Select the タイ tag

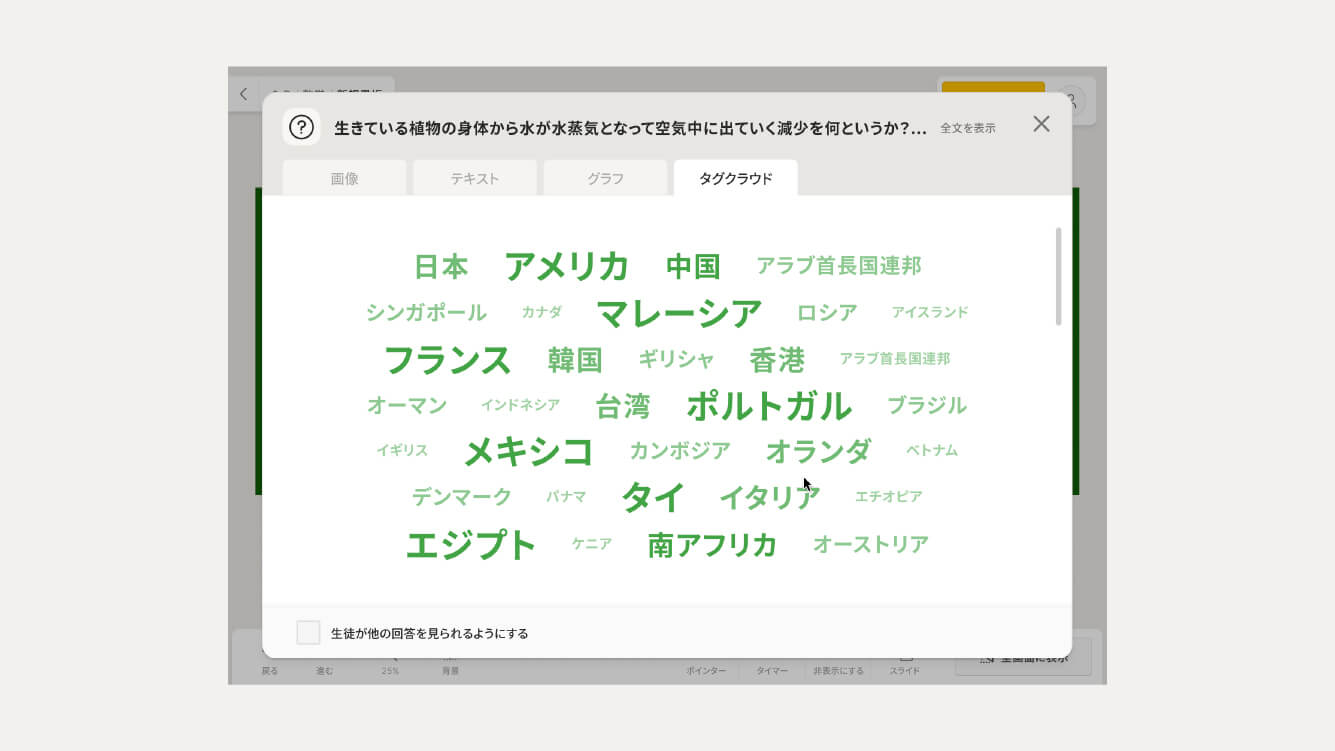click(652, 497)
